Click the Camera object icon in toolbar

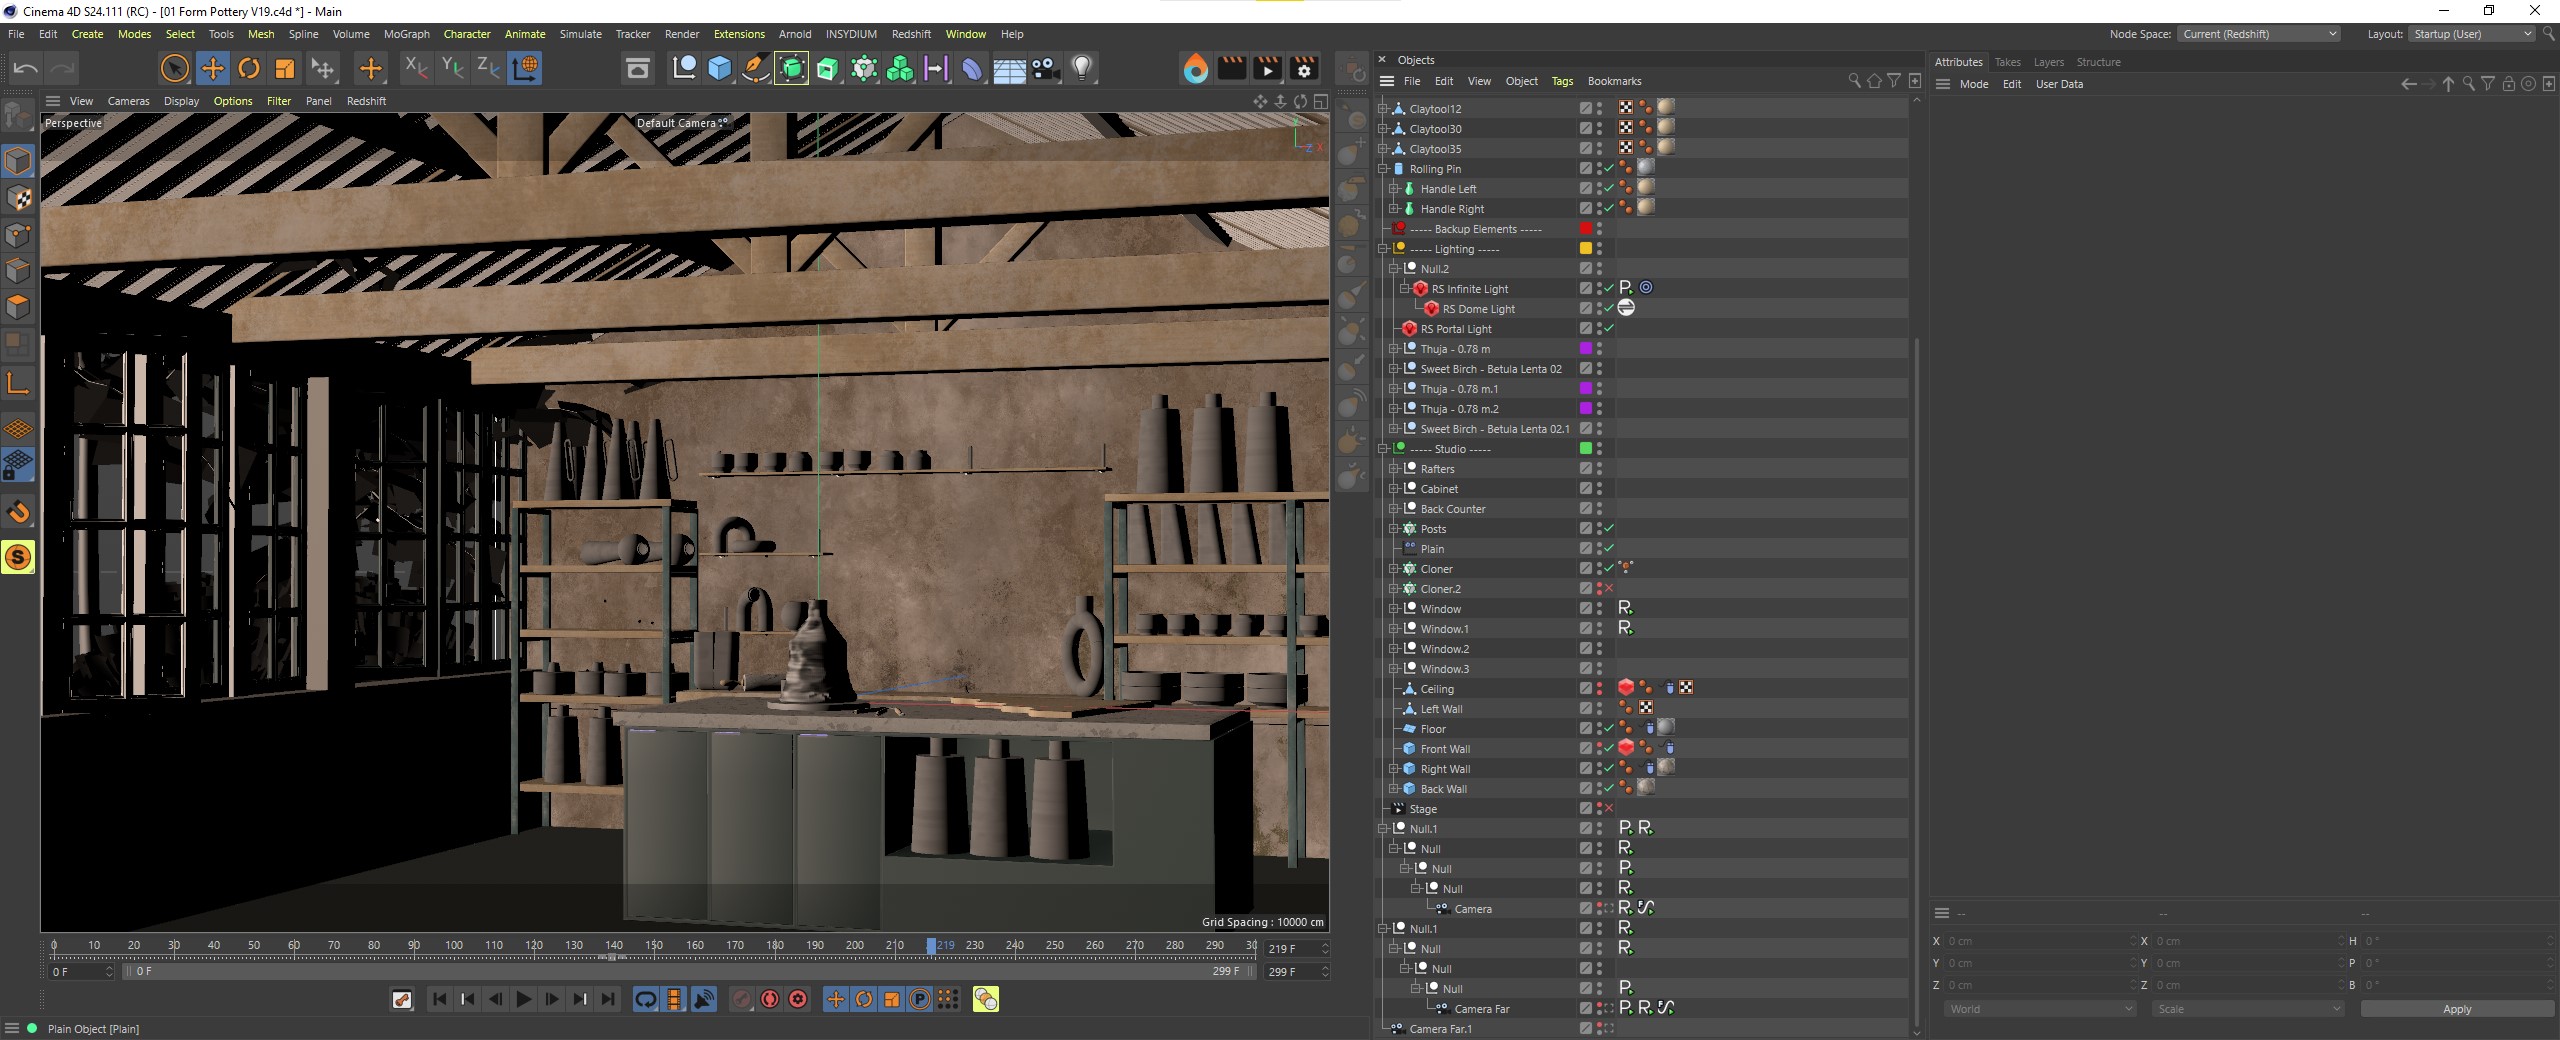point(1045,68)
